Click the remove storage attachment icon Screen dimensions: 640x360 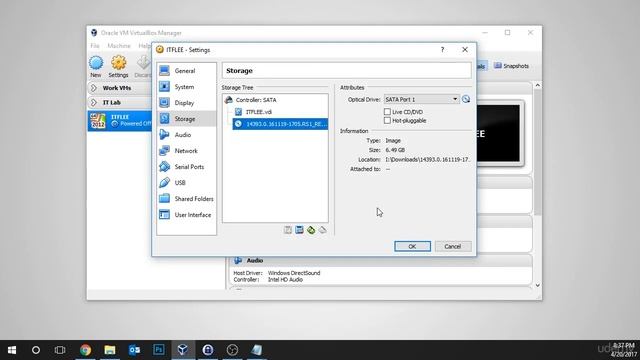click(x=322, y=230)
